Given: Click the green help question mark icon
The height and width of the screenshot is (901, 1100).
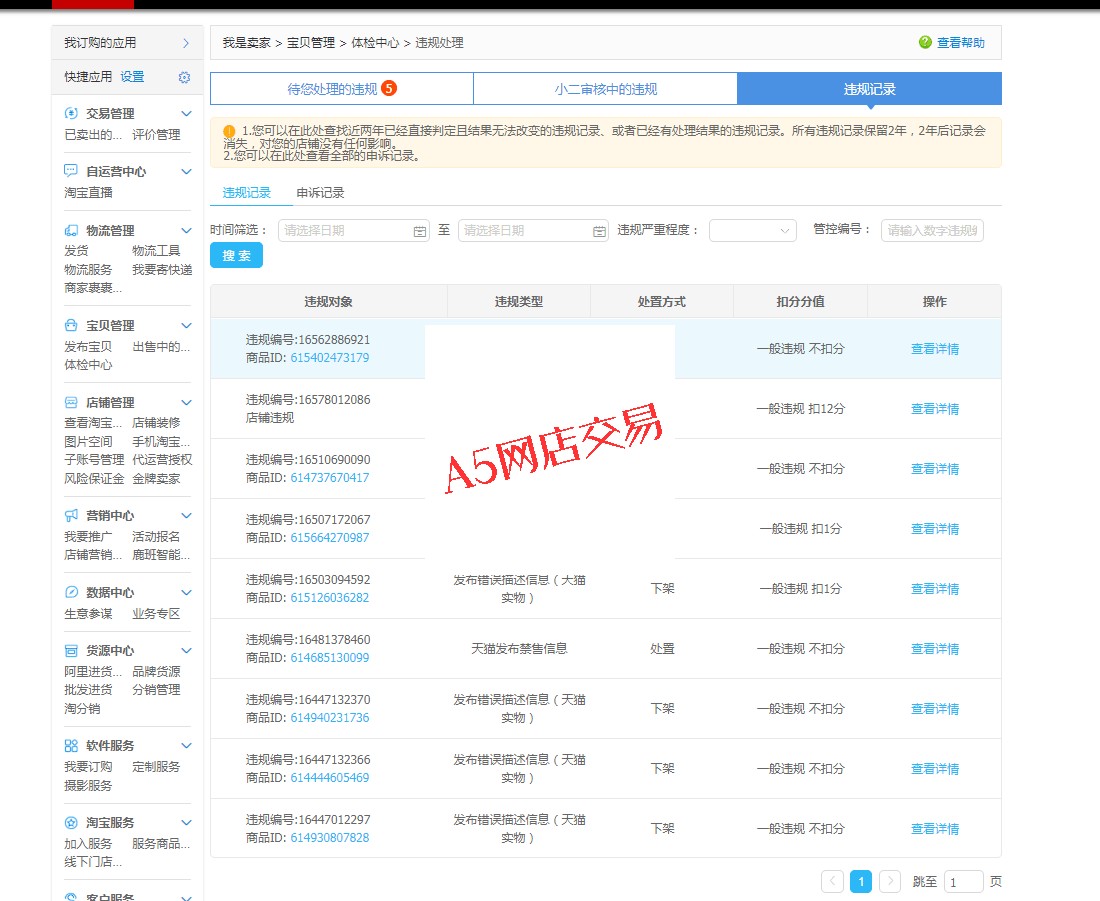Looking at the screenshot, I should click(x=925, y=42).
